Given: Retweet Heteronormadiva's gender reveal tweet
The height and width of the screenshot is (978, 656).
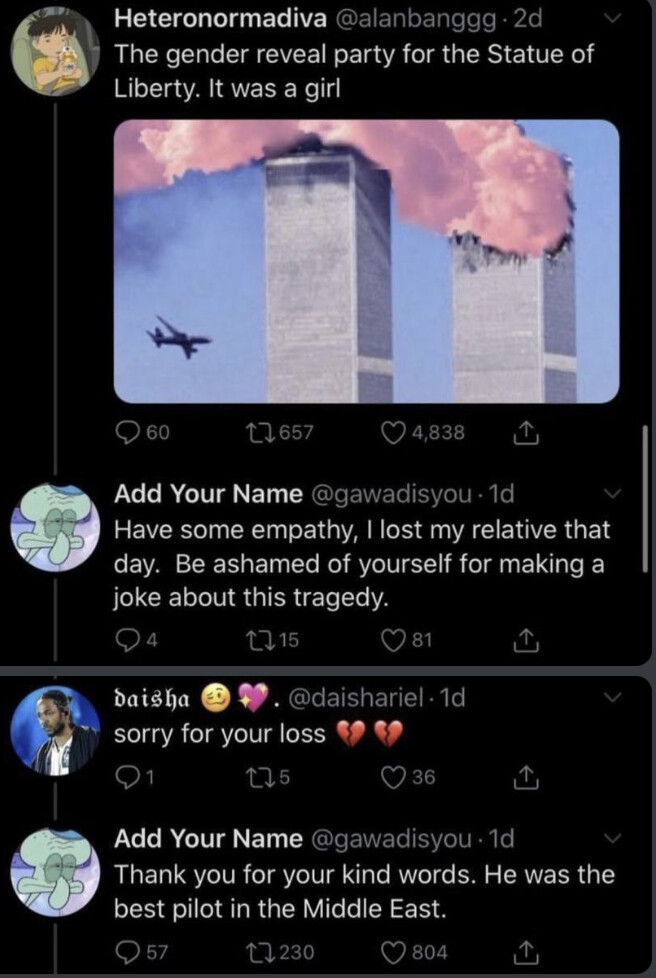Looking at the screenshot, I should [x=260, y=432].
